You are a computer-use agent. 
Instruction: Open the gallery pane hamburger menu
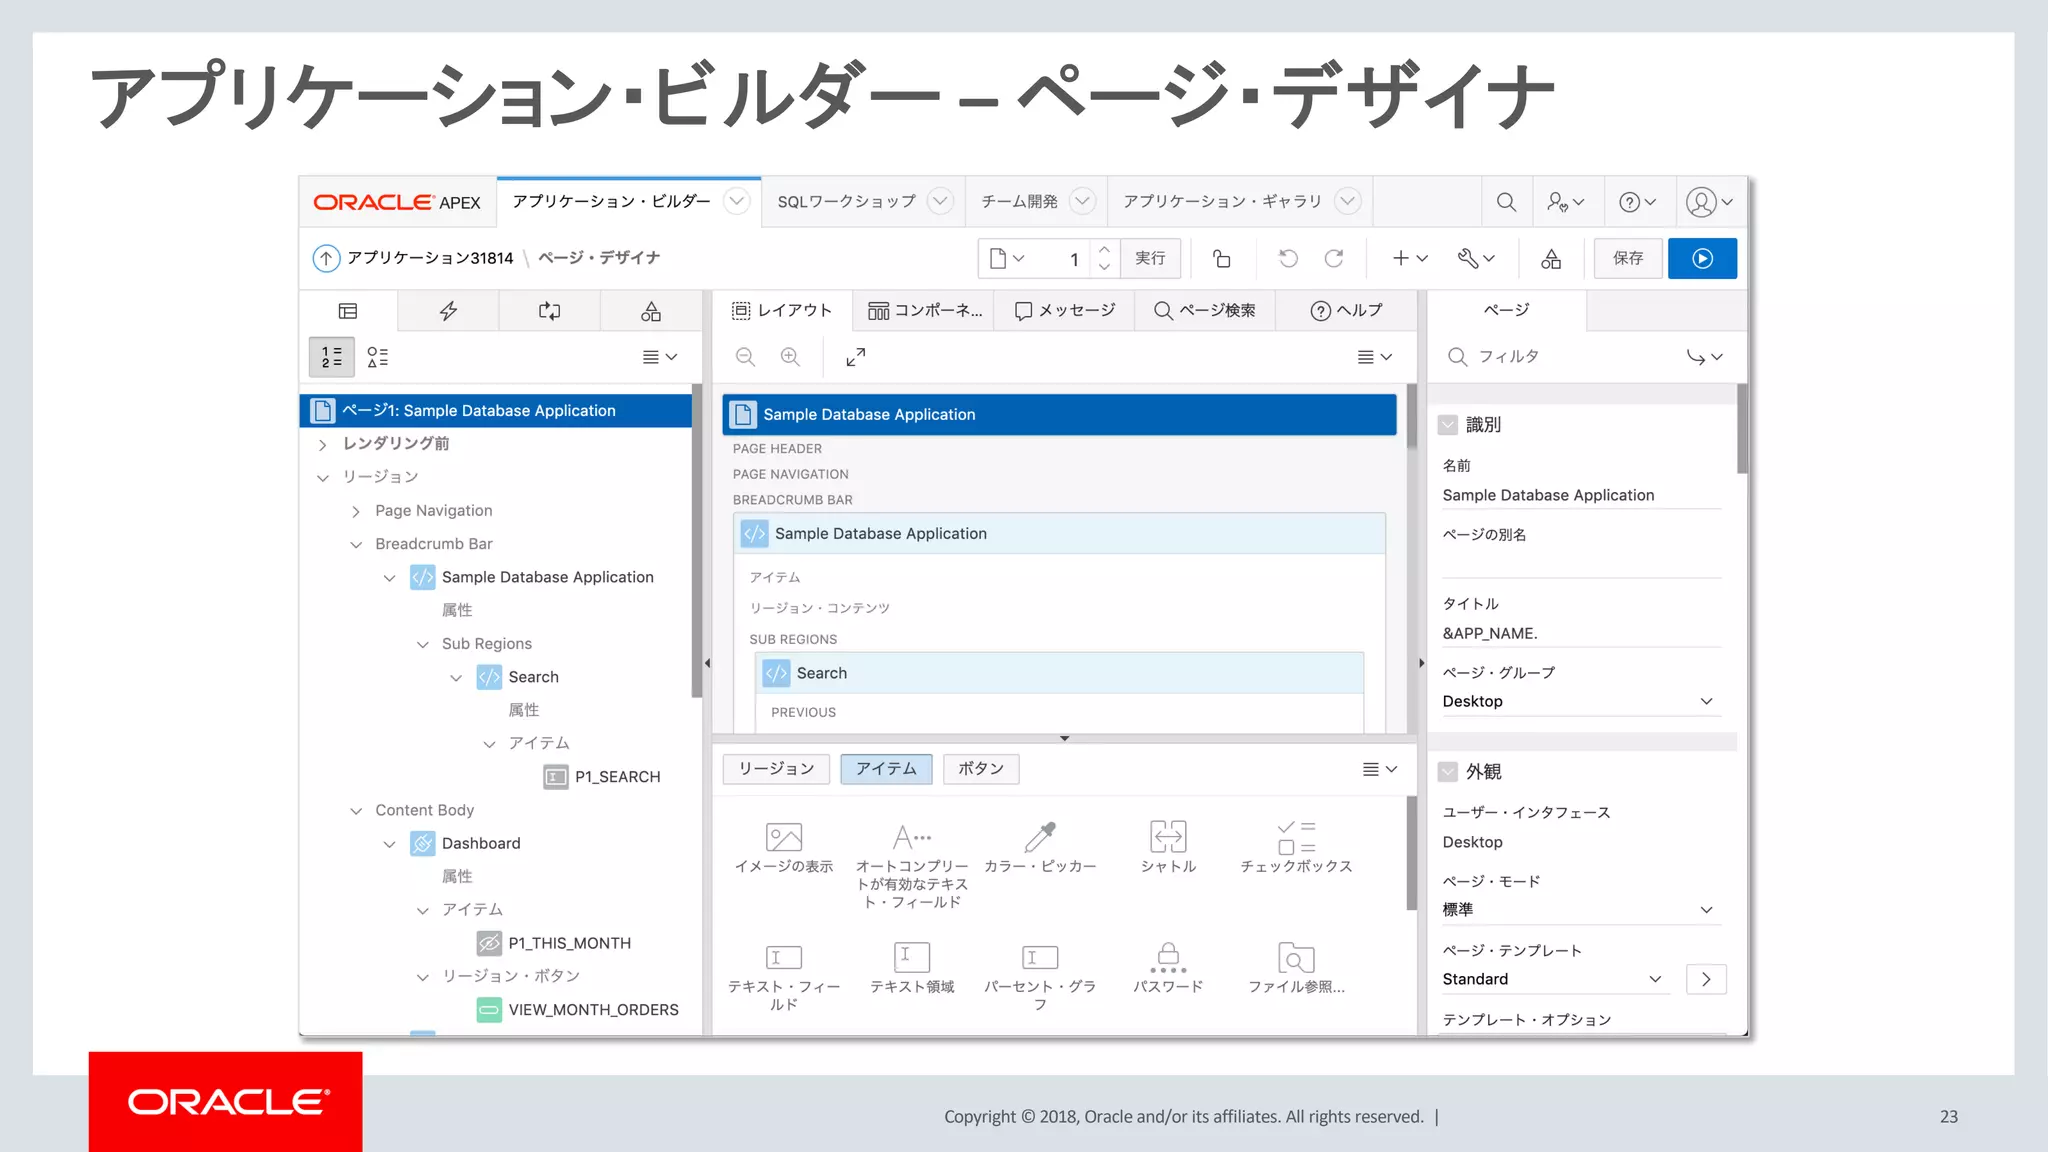tap(1380, 769)
